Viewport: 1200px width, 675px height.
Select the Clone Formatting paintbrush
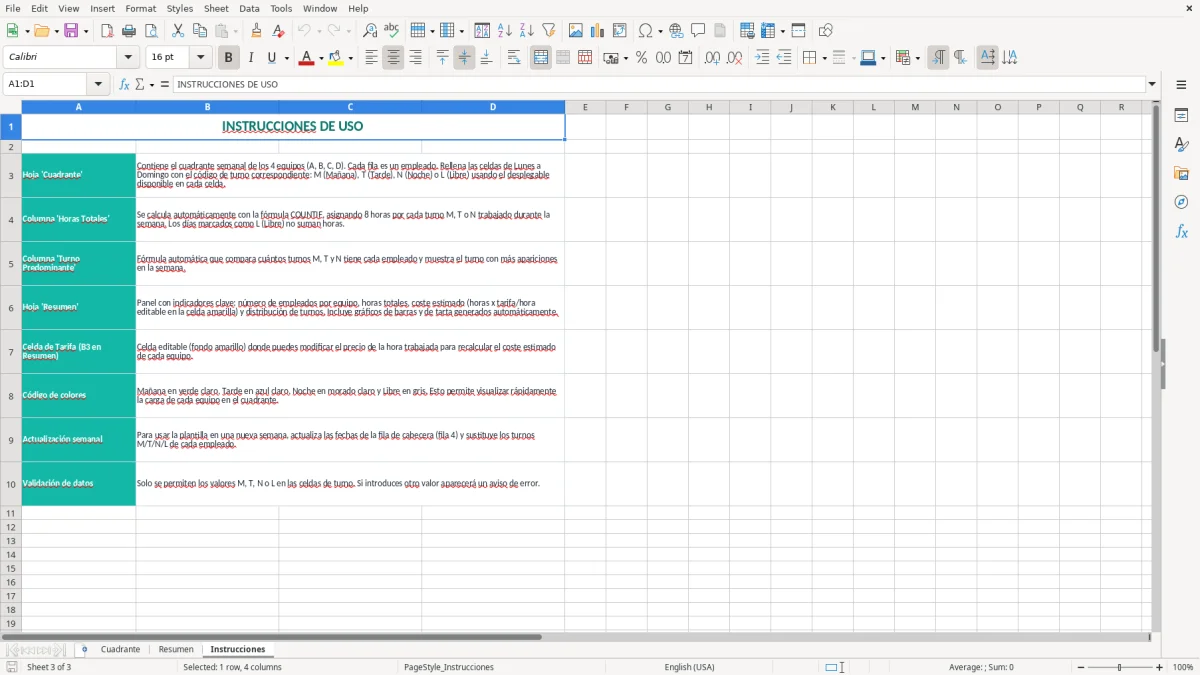(x=256, y=31)
